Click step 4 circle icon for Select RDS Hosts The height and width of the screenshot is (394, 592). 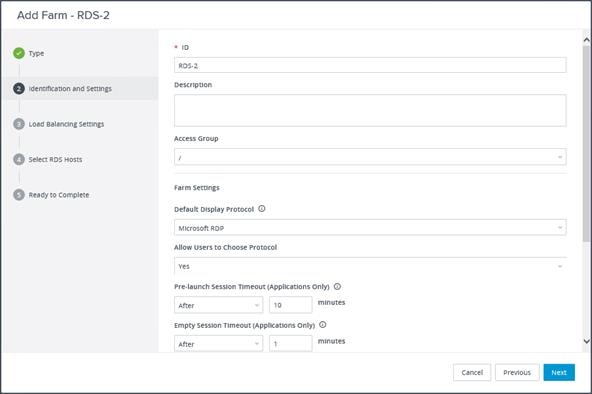19,159
